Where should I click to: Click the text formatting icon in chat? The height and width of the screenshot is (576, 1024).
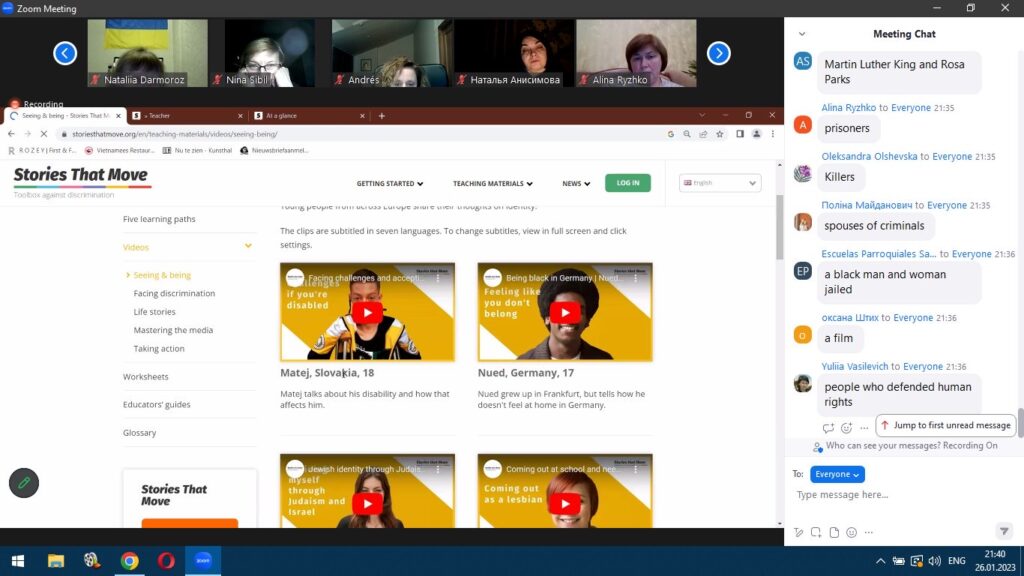click(798, 532)
